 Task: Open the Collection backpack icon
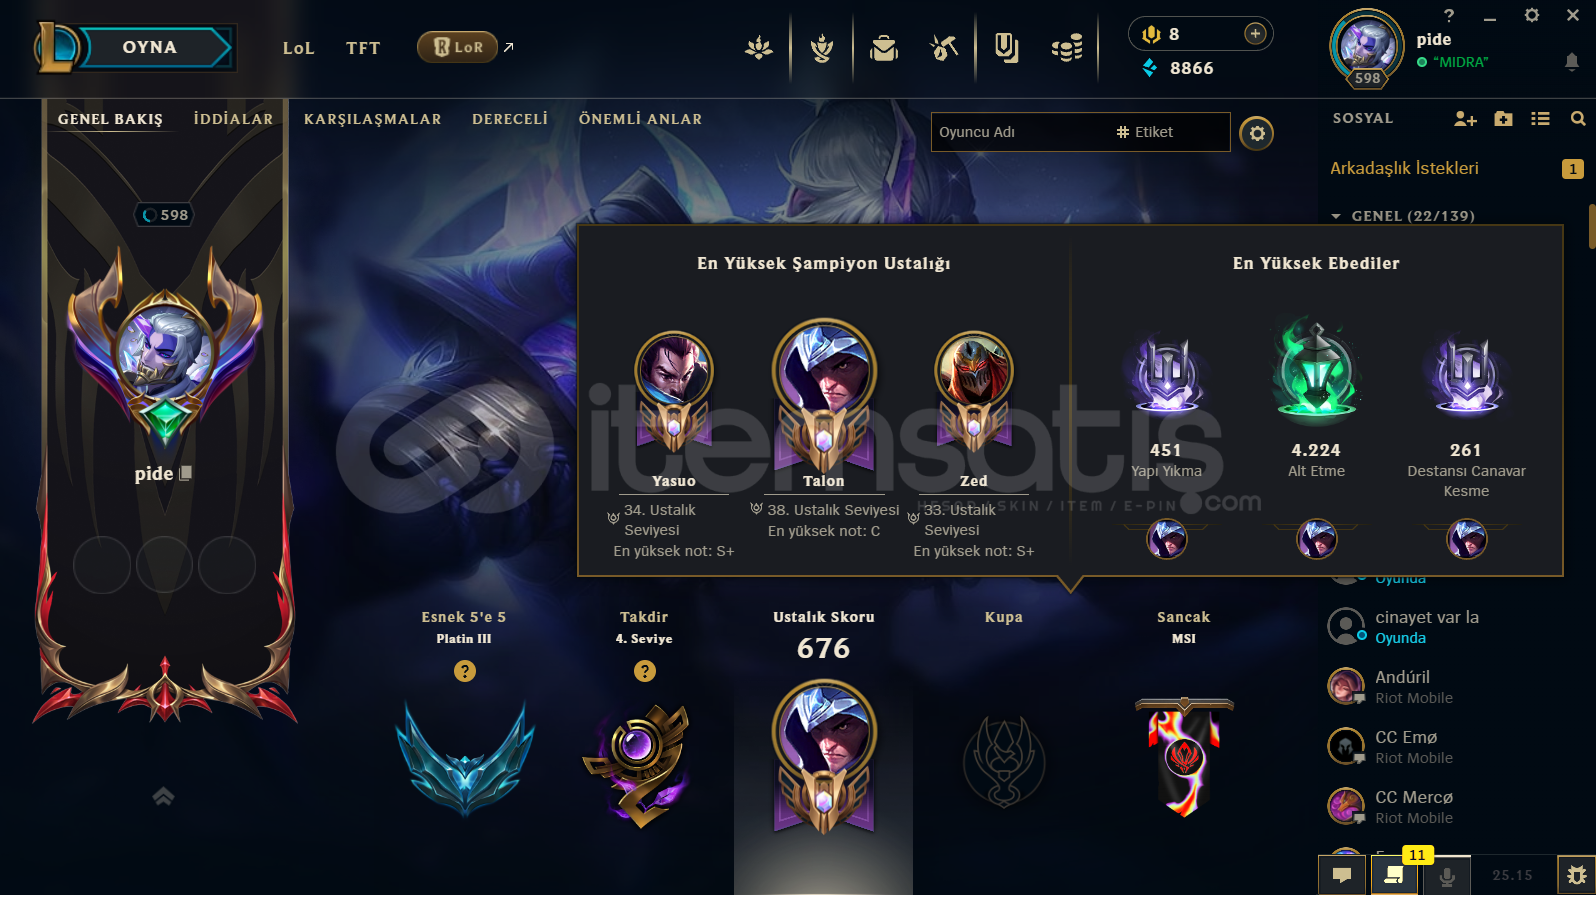884,47
